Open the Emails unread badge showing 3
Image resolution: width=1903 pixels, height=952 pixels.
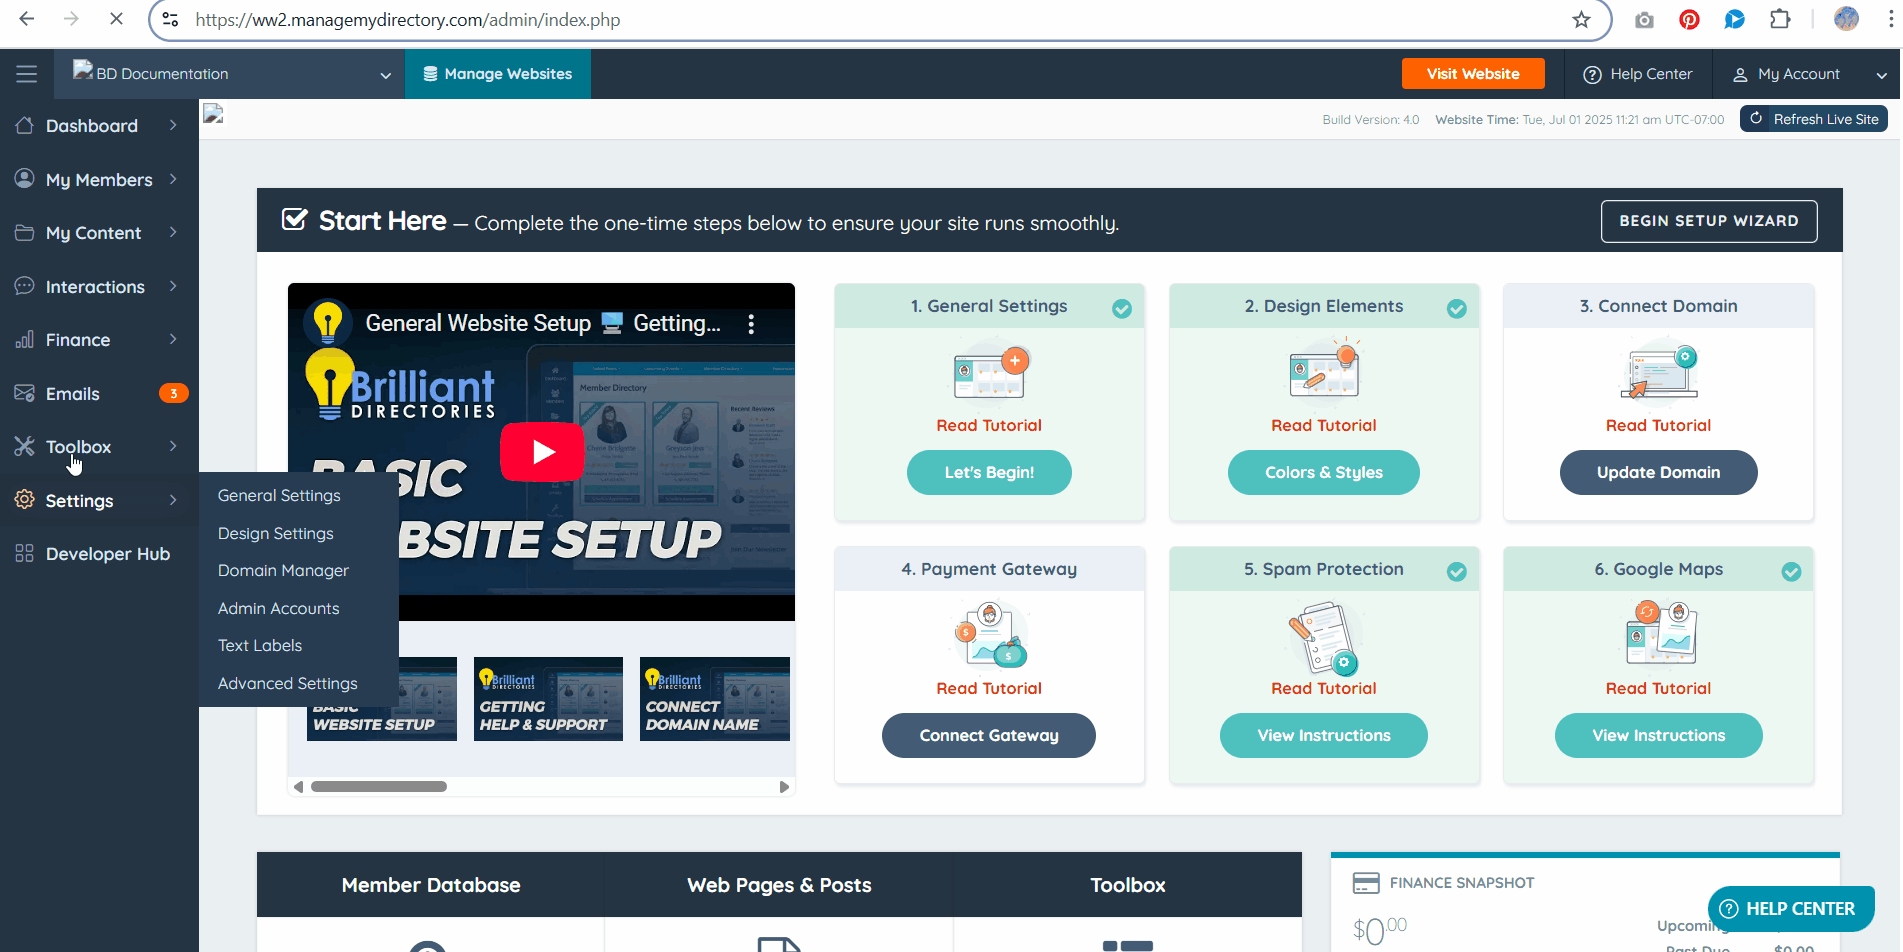174,393
